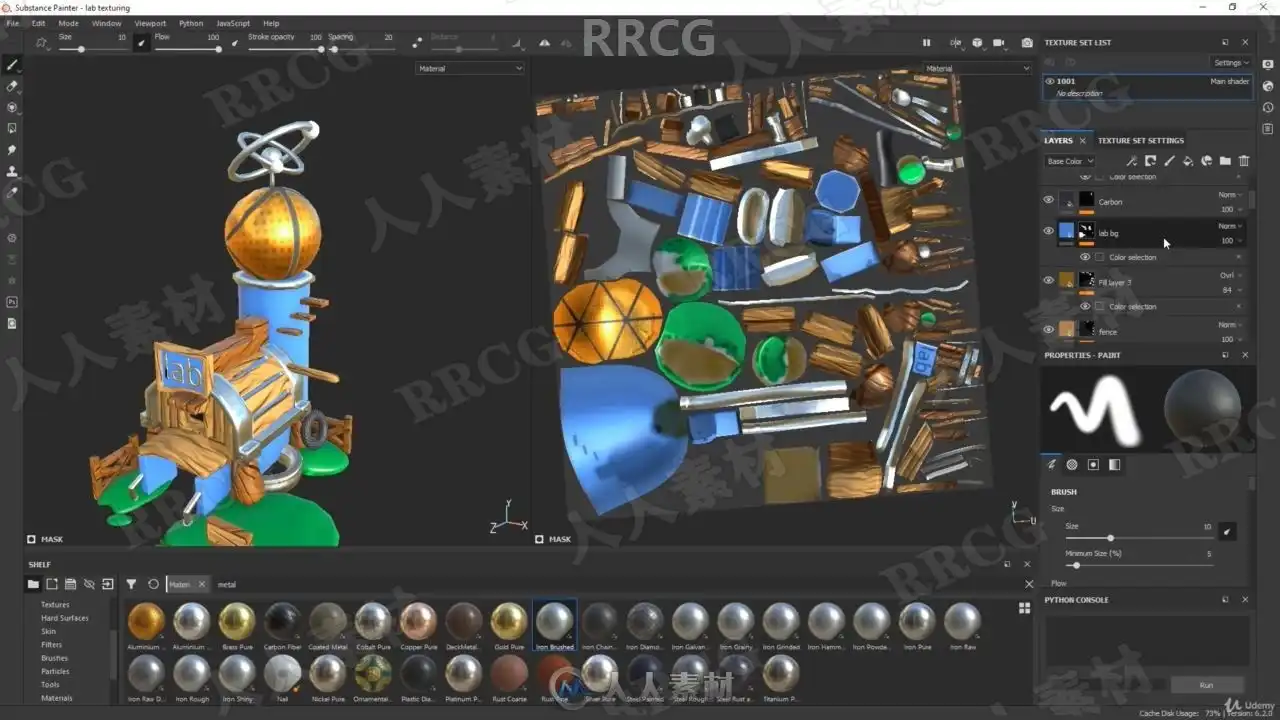
Task: Open the Viewport menu
Action: pyautogui.click(x=151, y=23)
